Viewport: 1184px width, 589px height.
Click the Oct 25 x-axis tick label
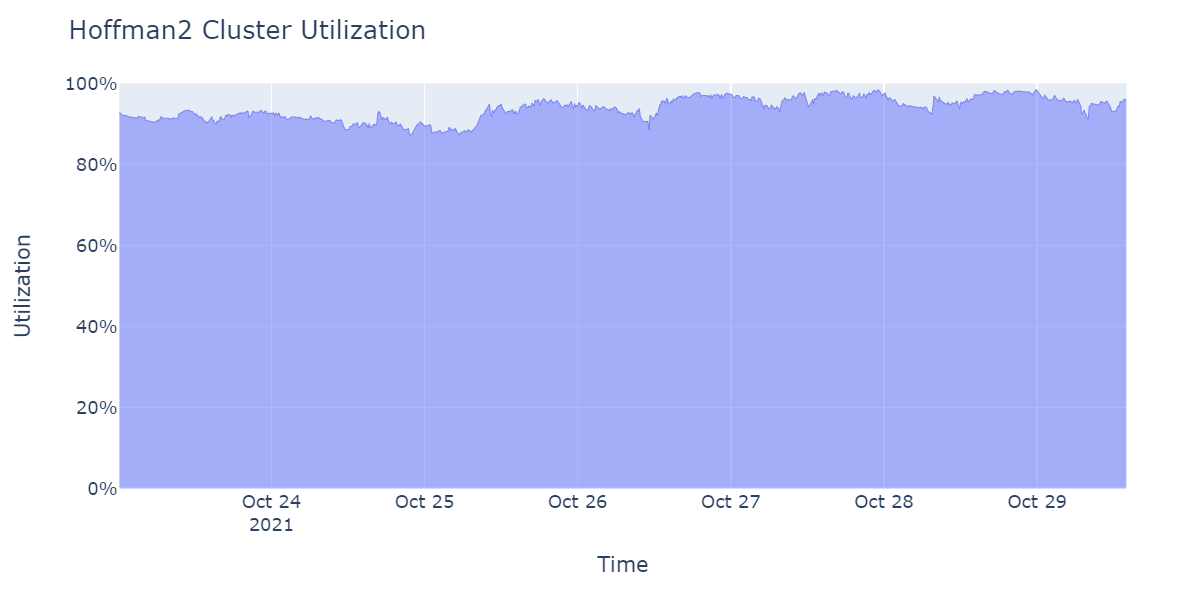(424, 502)
